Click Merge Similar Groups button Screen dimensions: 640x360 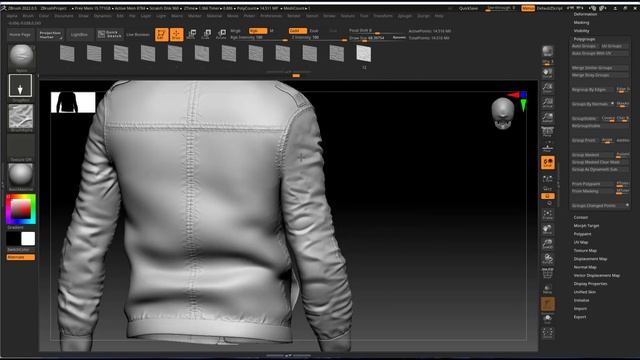(599, 68)
